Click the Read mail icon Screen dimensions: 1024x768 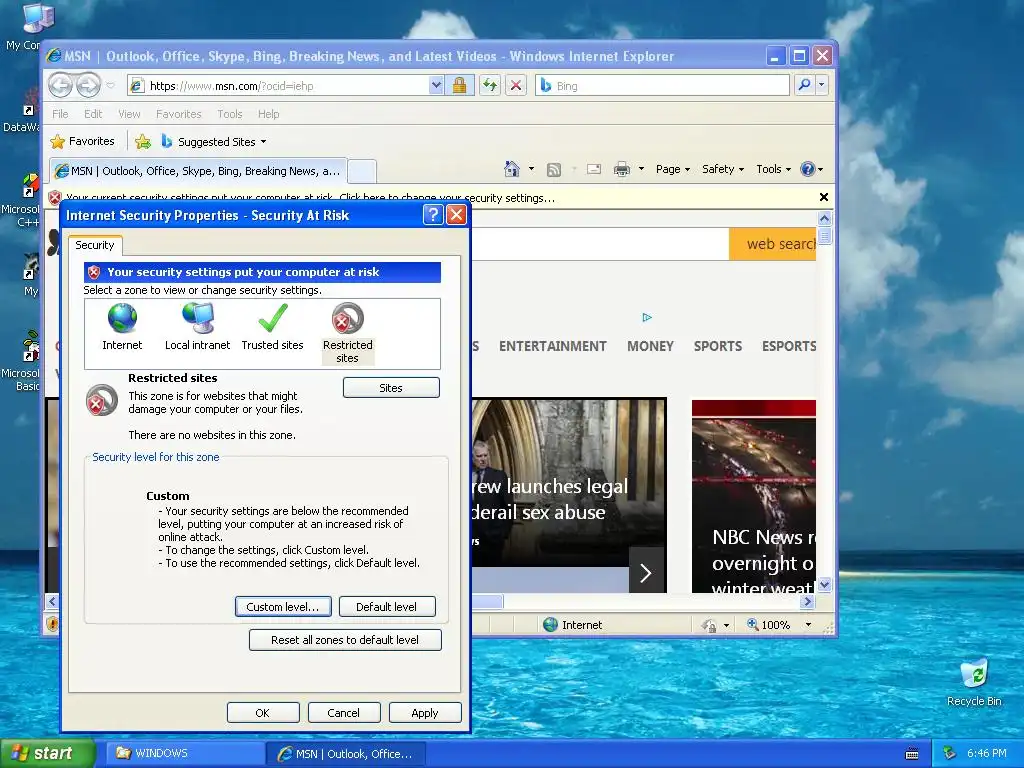point(594,169)
